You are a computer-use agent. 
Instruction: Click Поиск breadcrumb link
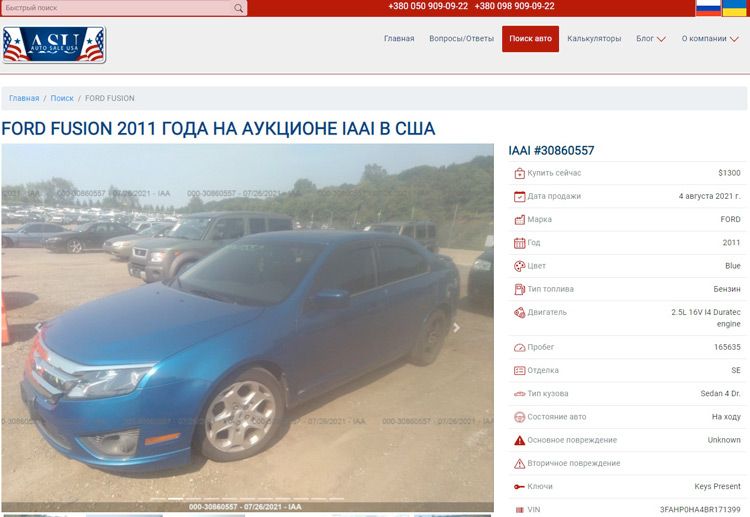[x=62, y=98]
